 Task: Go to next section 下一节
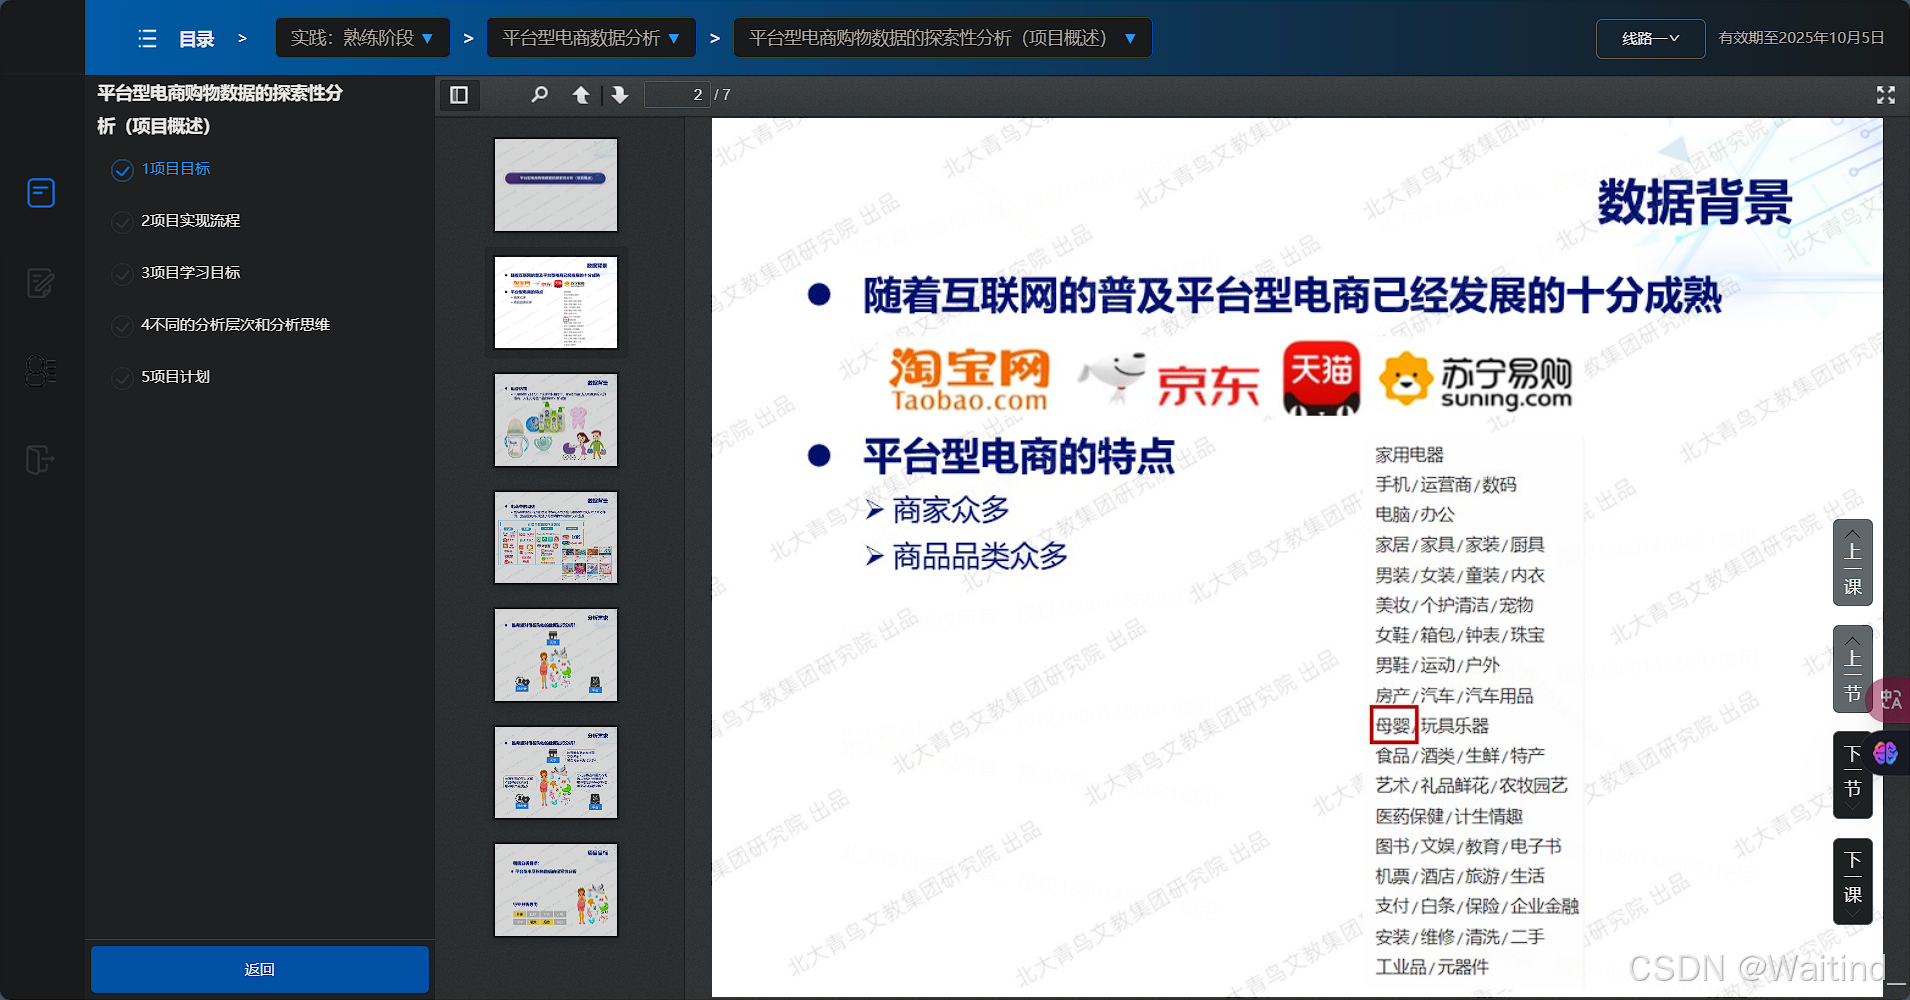tap(1852, 775)
